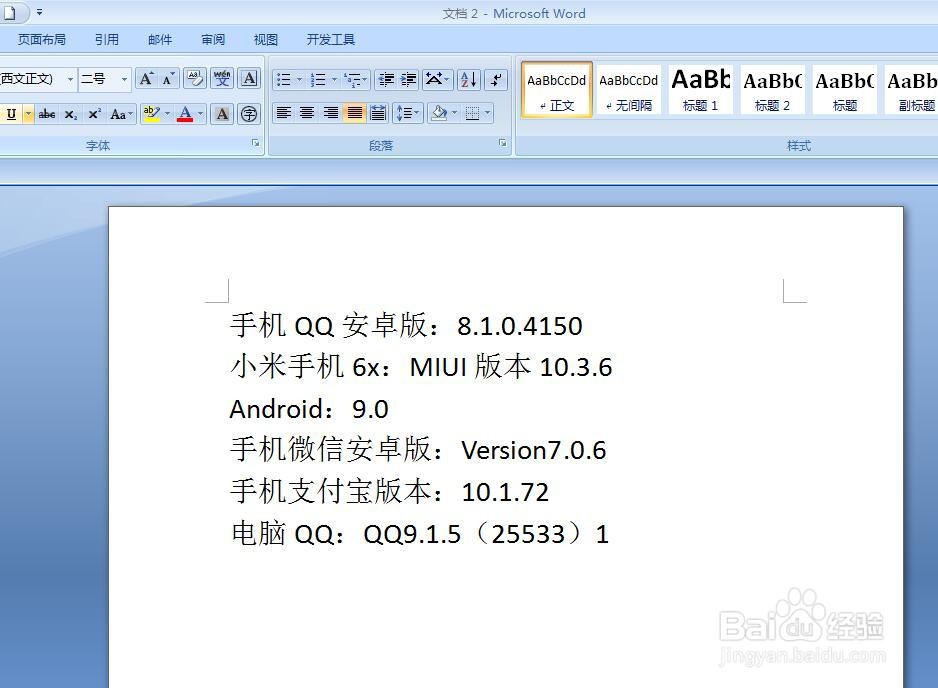Click line '手机支付宝版本：10.1.72'
938x688 pixels.
pyautogui.click(x=389, y=492)
